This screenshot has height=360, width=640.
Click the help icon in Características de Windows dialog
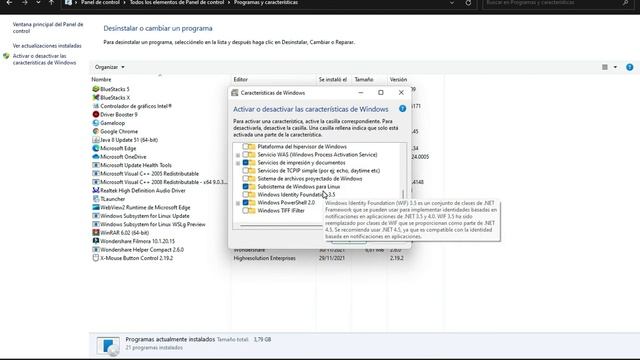point(402,109)
